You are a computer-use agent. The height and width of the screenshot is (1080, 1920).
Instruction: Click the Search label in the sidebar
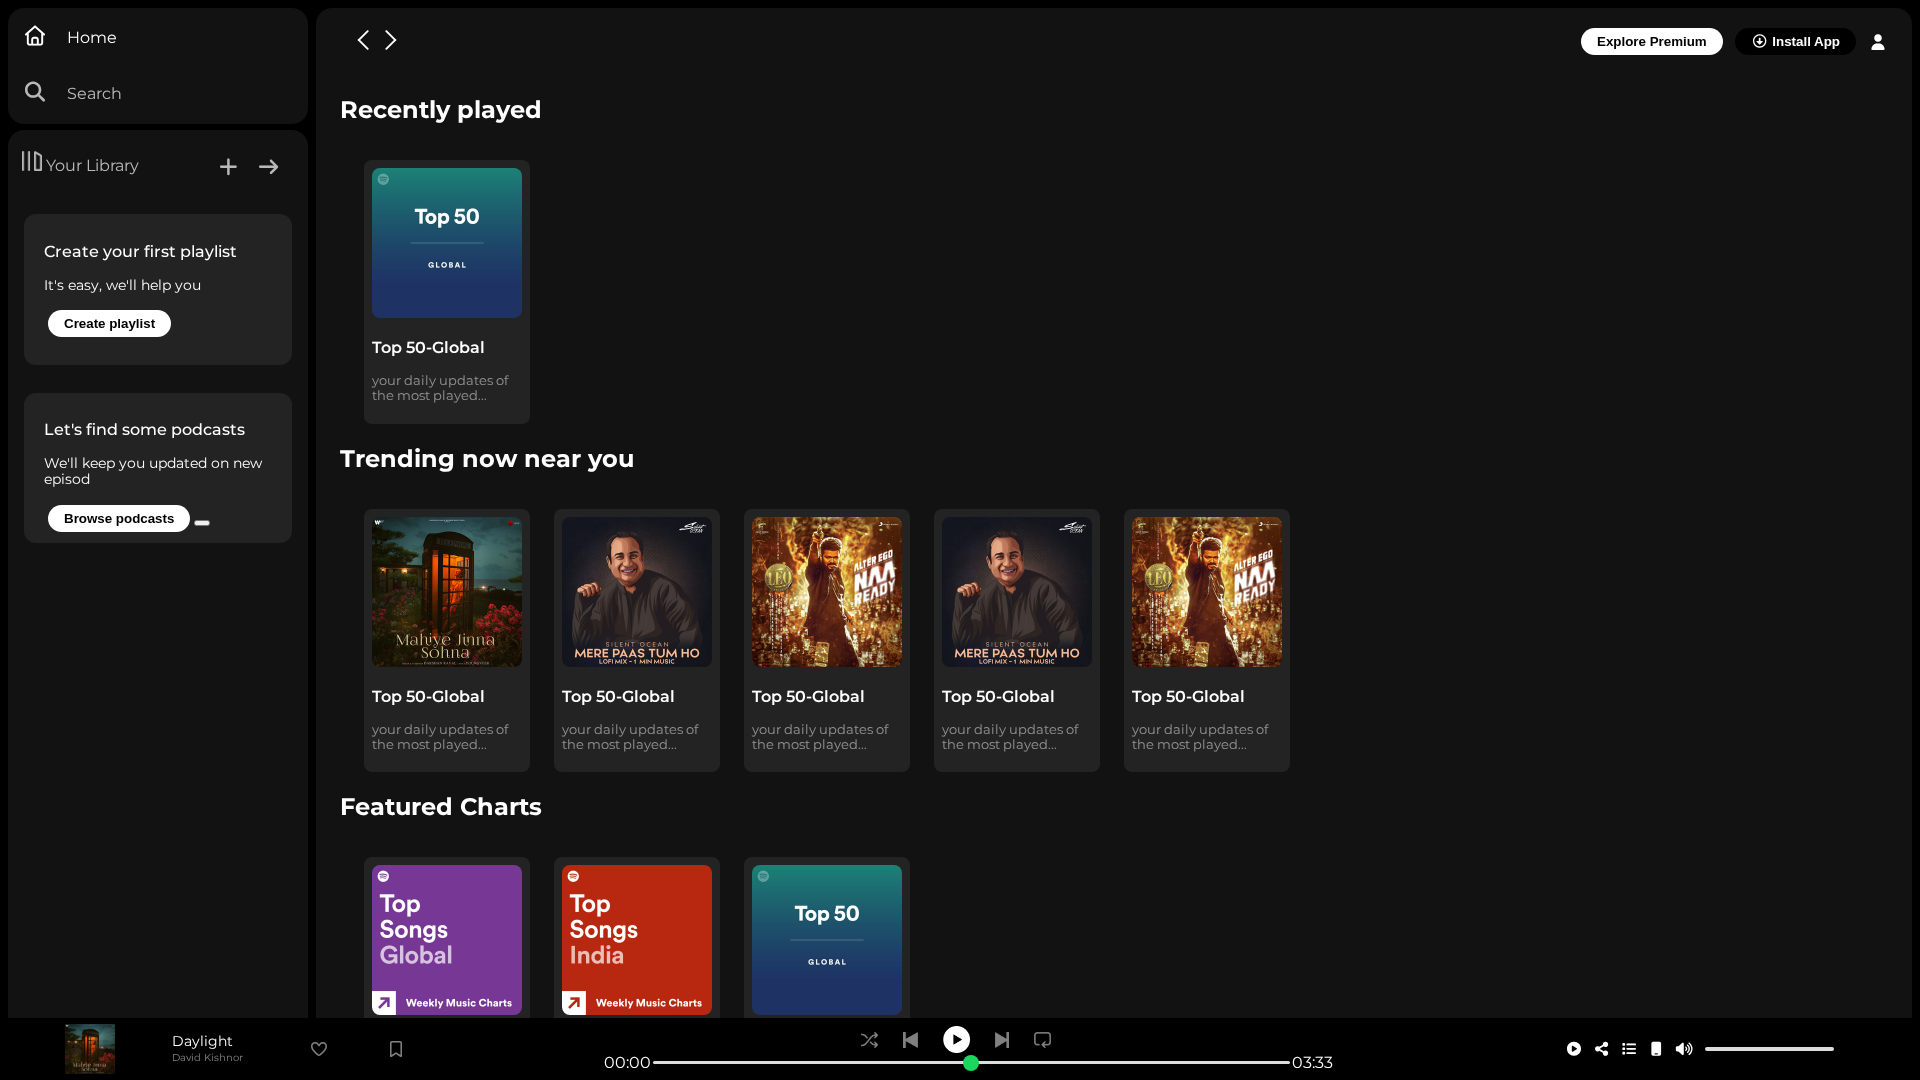coord(94,93)
